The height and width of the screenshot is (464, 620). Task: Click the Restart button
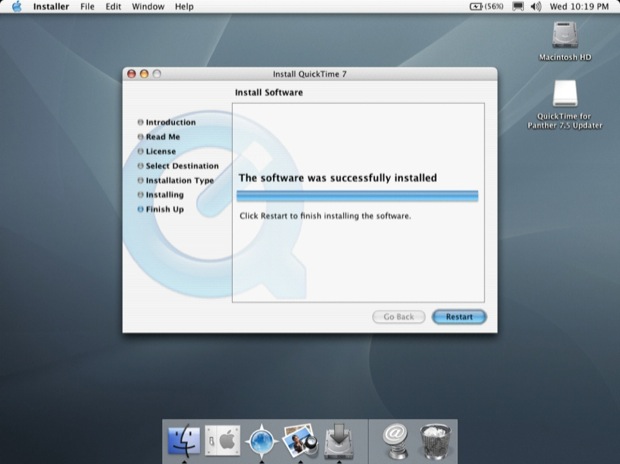pos(459,316)
